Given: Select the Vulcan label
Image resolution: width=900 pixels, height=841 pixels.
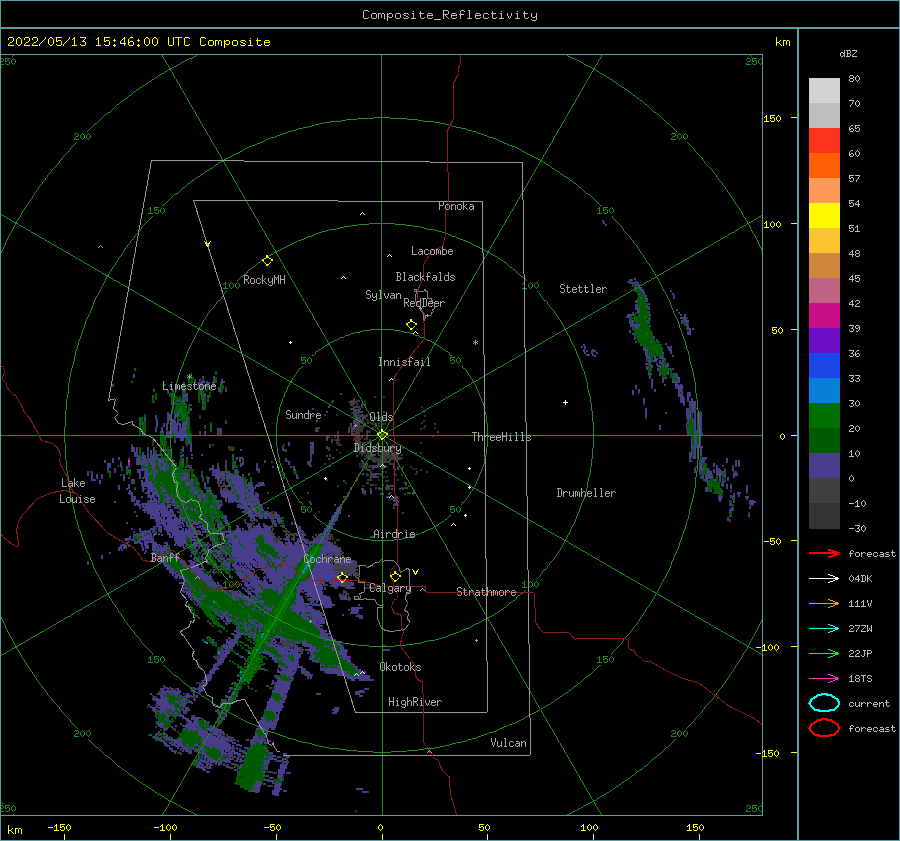Looking at the screenshot, I should point(509,743).
